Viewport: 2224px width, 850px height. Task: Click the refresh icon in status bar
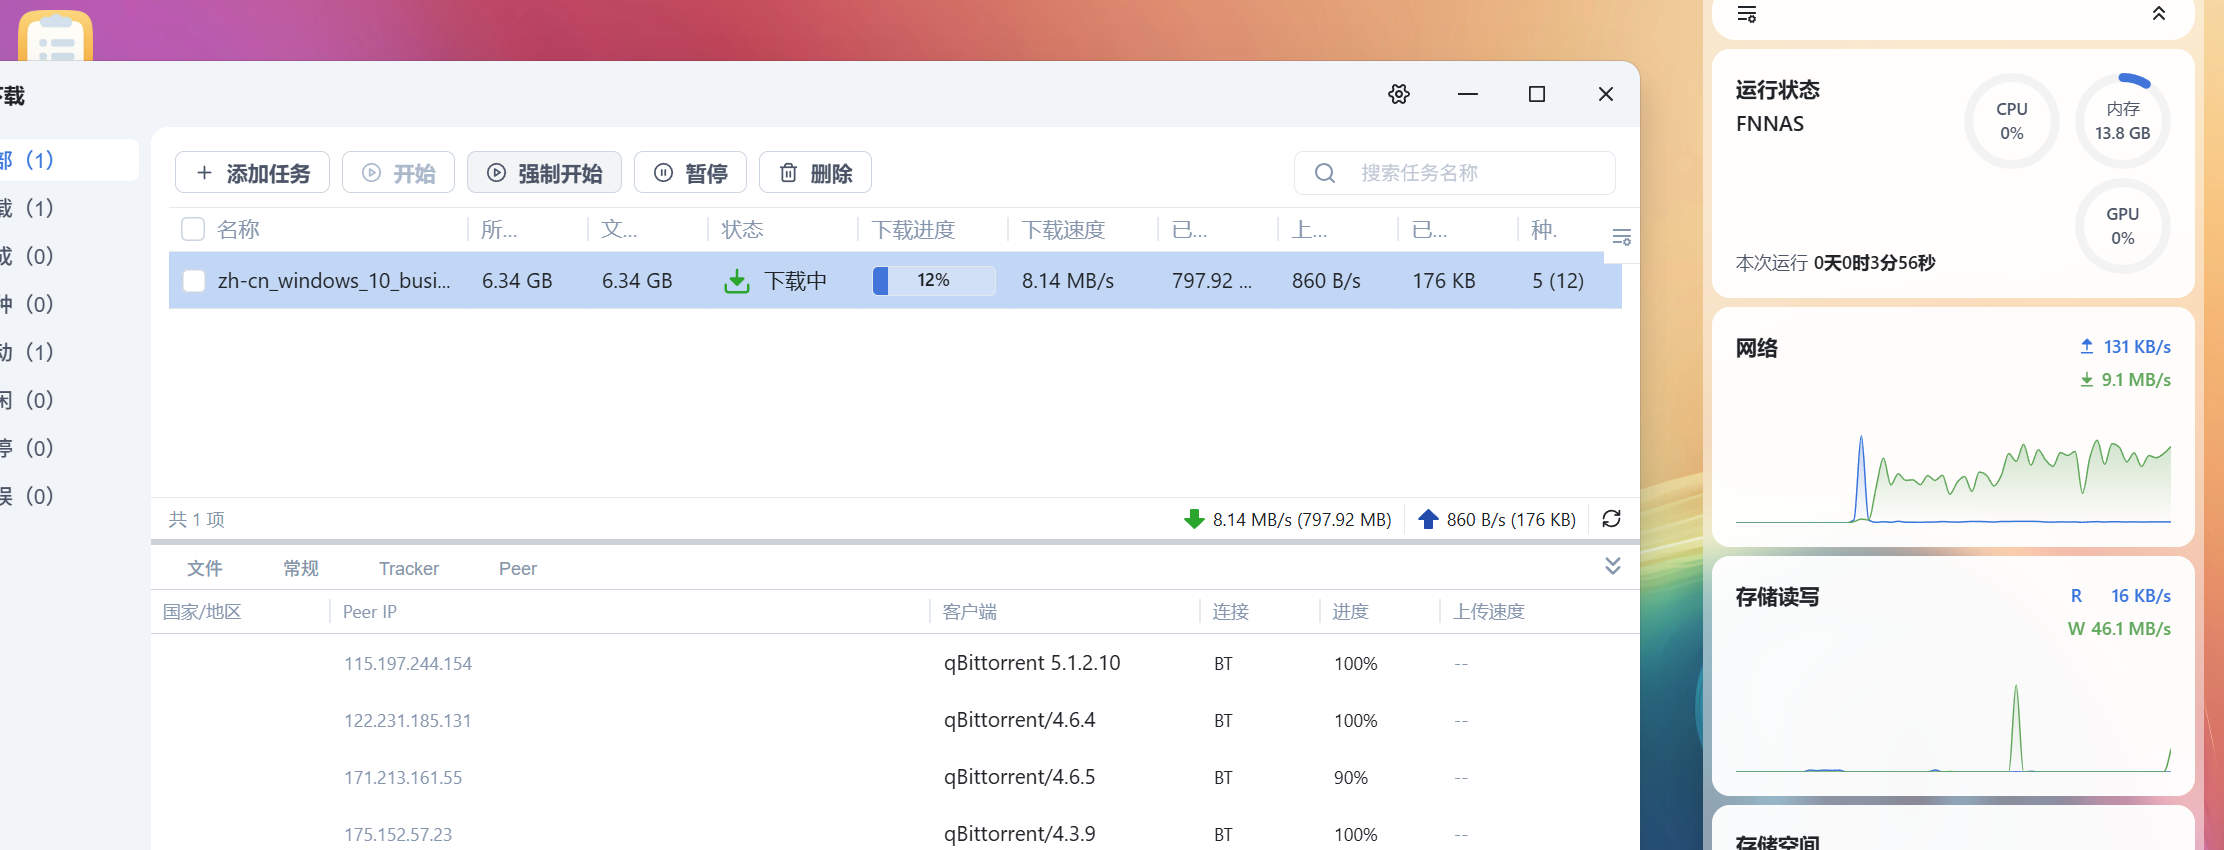pos(1611,519)
